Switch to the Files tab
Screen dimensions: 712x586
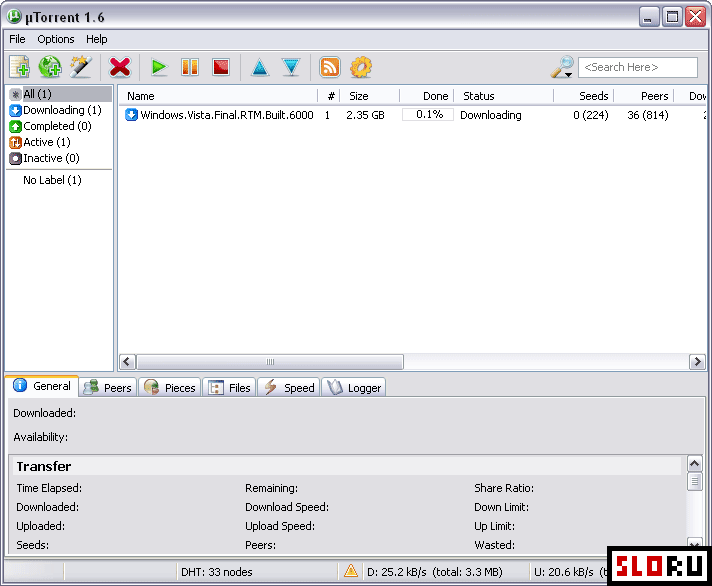click(229, 388)
